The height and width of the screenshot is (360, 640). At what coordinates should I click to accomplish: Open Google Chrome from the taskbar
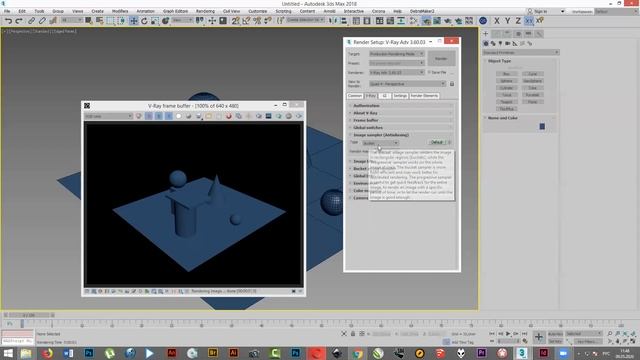pos(358,353)
